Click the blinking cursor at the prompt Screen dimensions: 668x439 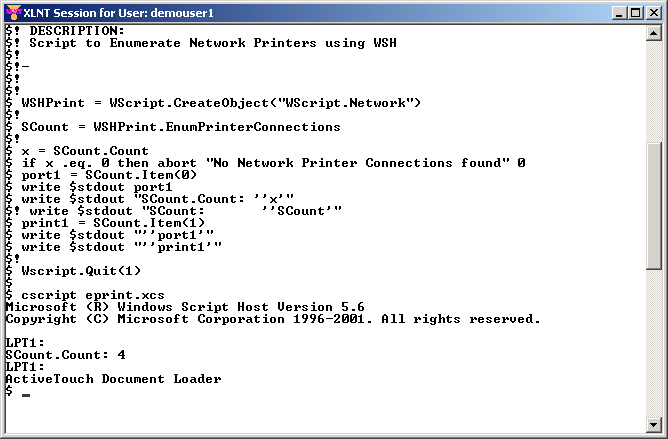click(26, 395)
